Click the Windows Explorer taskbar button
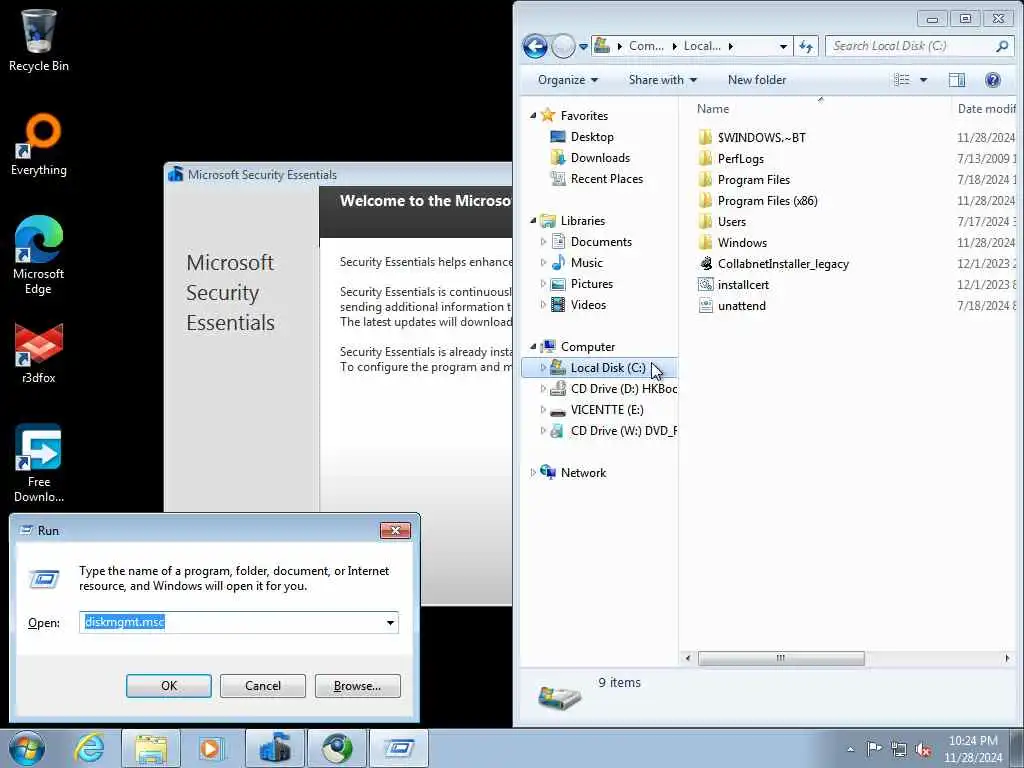 click(x=151, y=748)
